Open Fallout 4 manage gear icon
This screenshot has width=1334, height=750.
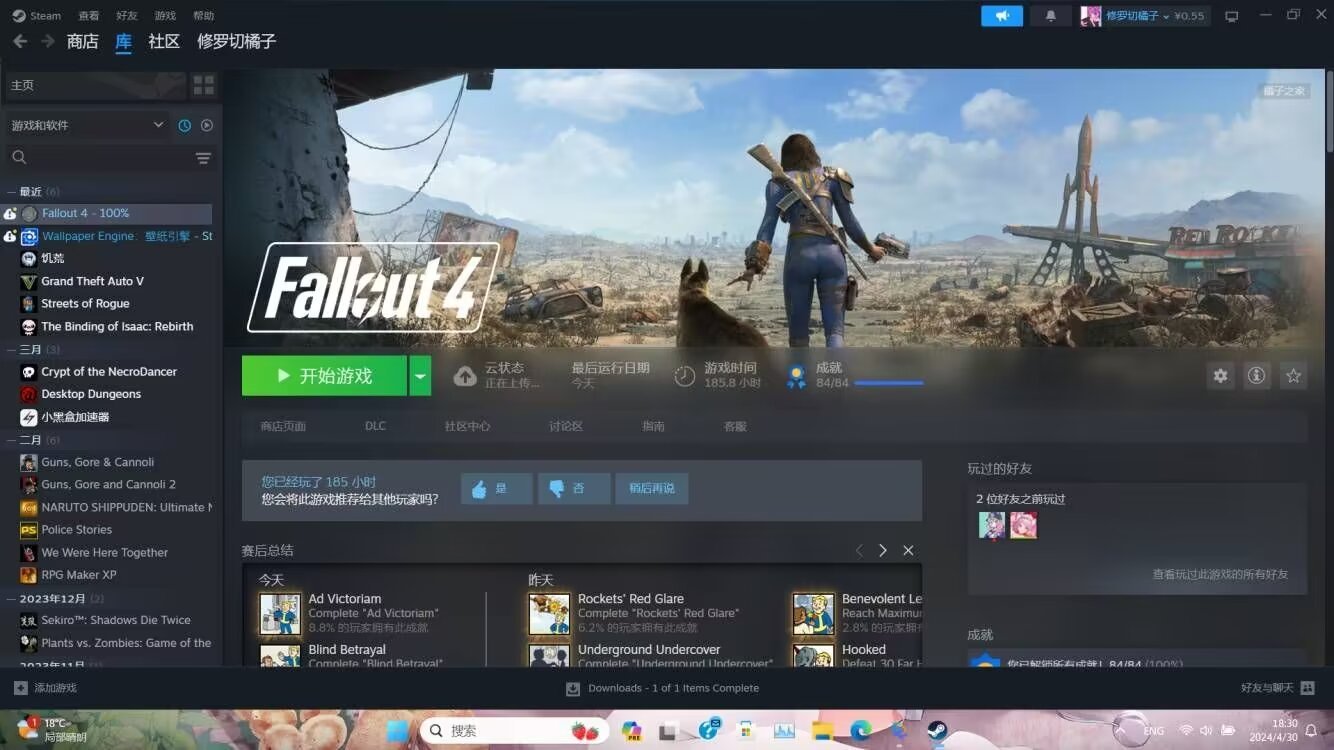[x=1220, y=376]
